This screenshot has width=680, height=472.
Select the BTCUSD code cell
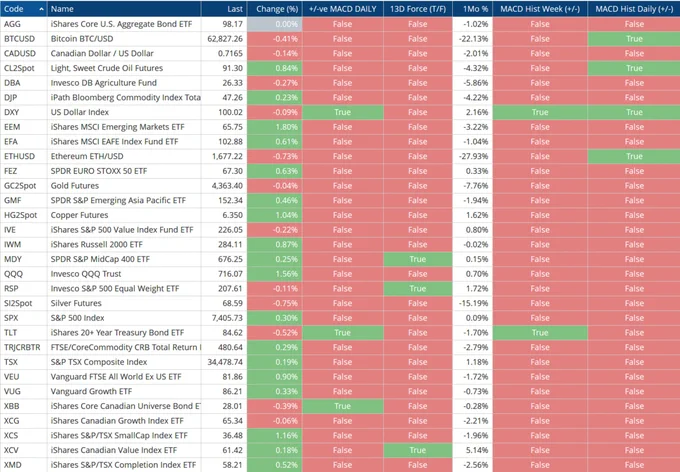click(24, 39)
